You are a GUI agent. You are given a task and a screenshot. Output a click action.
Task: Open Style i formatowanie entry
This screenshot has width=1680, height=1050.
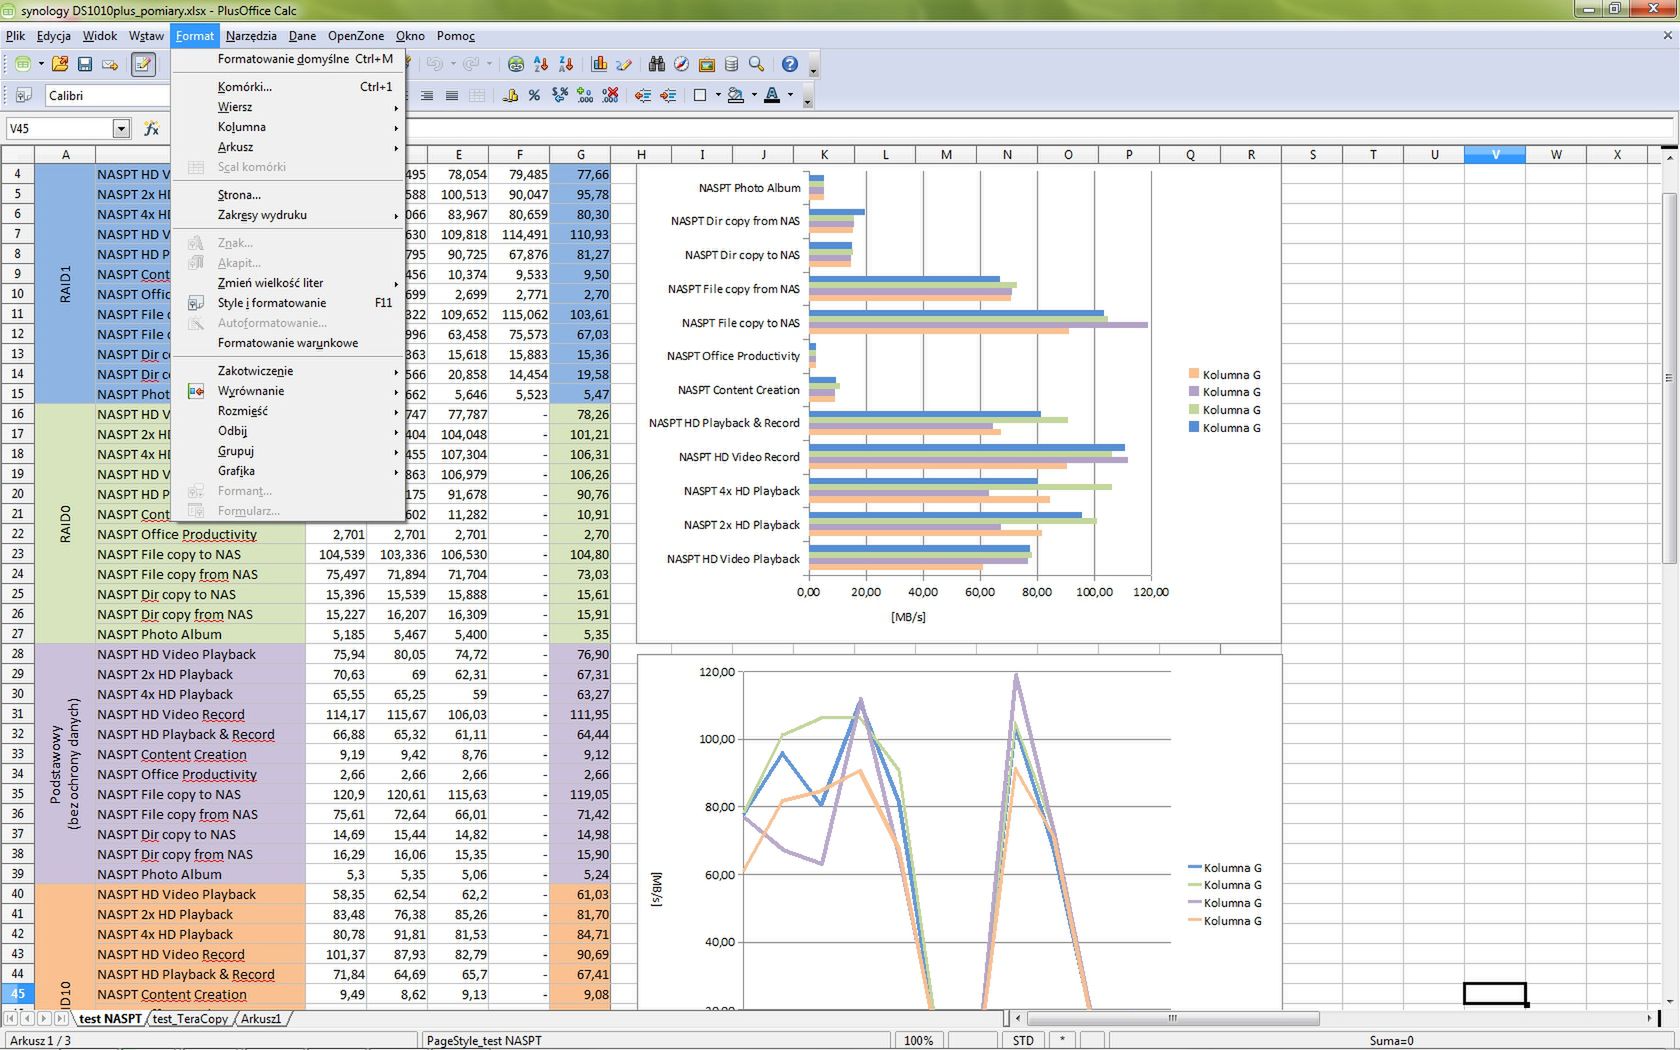click(x=288, y=303)
